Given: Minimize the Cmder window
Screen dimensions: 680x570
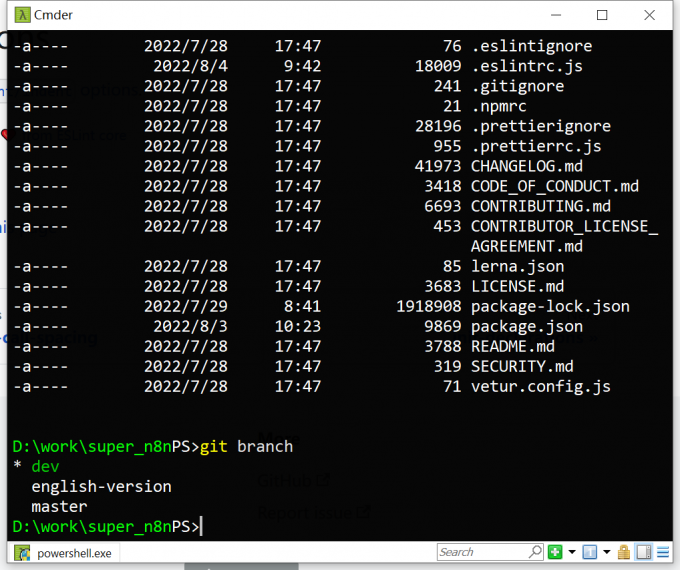Looking at the screenshot, I should click(x=555, y=15).
